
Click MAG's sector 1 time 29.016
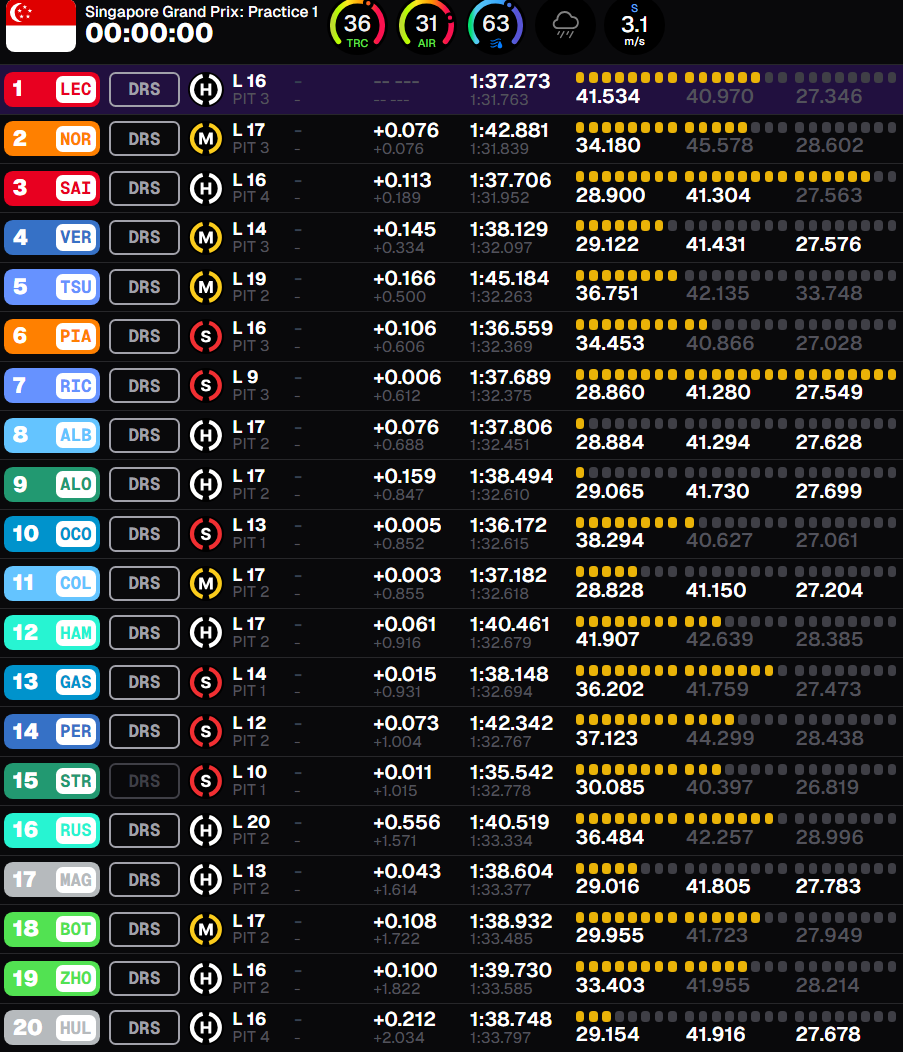[x=608, y=886]
